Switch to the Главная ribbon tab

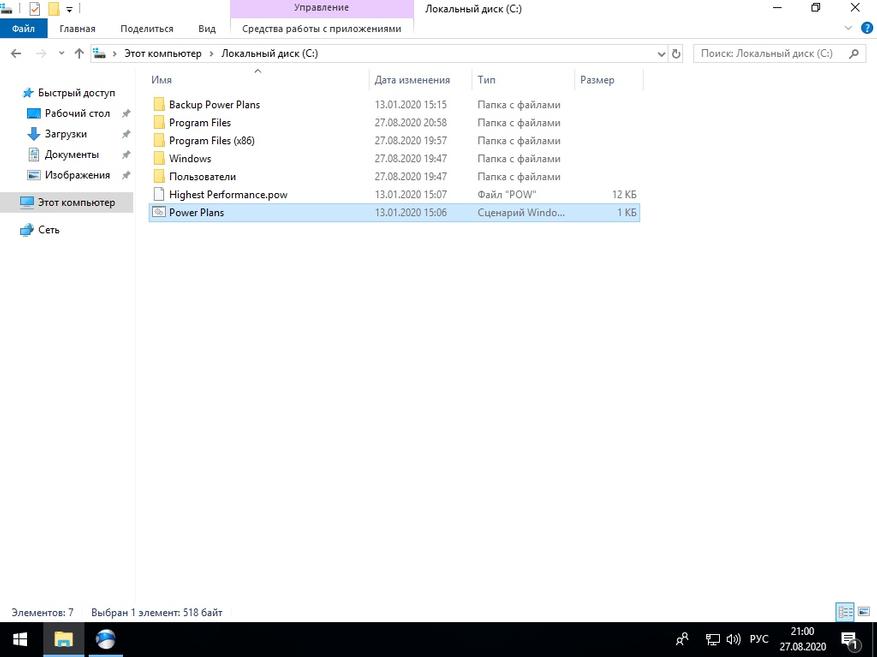pyautogui.click(x=77, y=29)
